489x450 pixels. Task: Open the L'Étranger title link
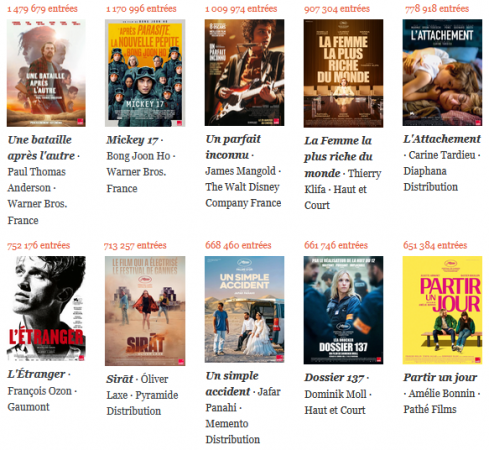36,374
